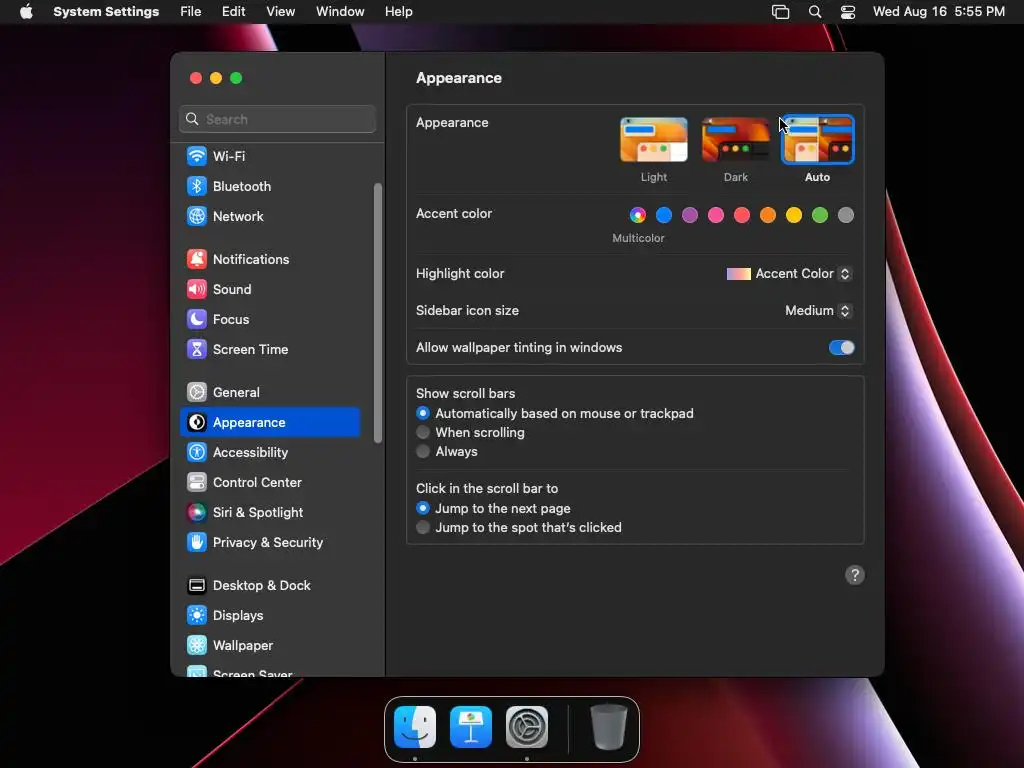
Task: Open Focus settings
Action: pyautogui.click(x=269, y=319)
